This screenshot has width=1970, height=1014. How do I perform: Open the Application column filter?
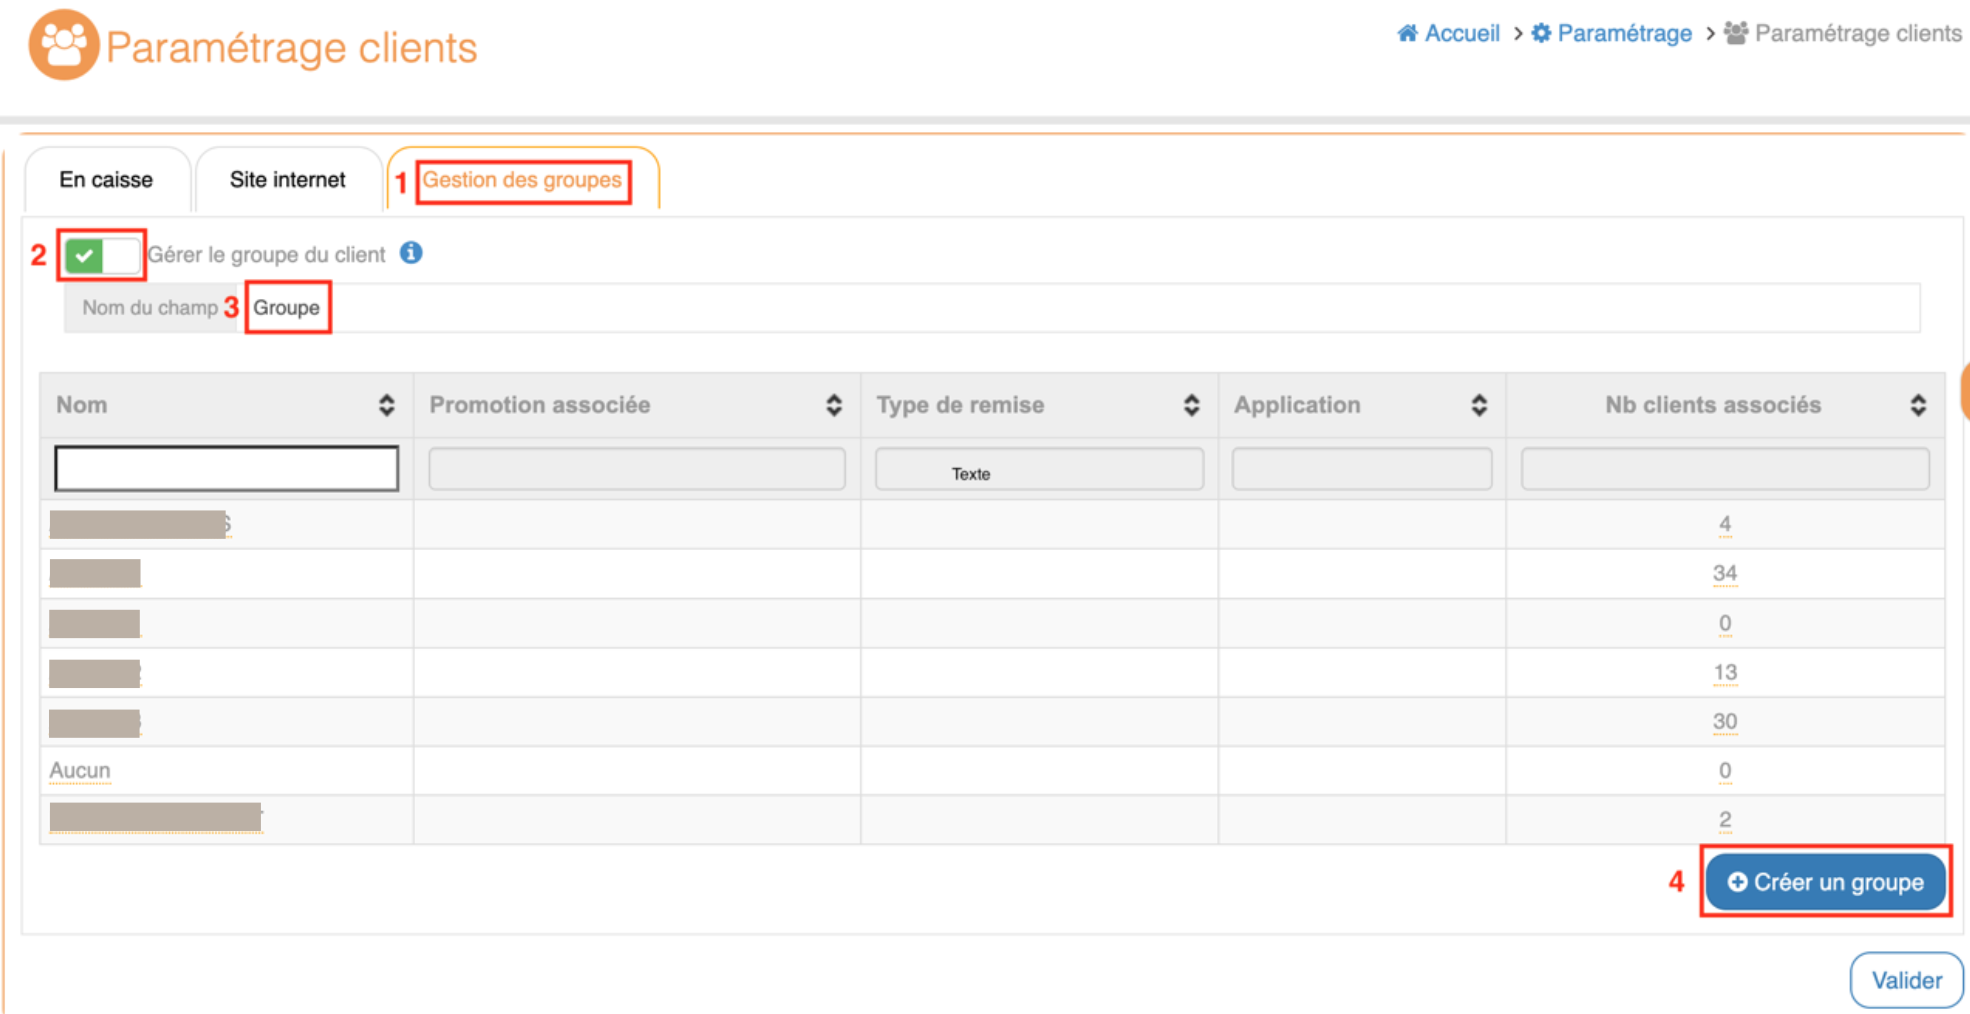1361,469
